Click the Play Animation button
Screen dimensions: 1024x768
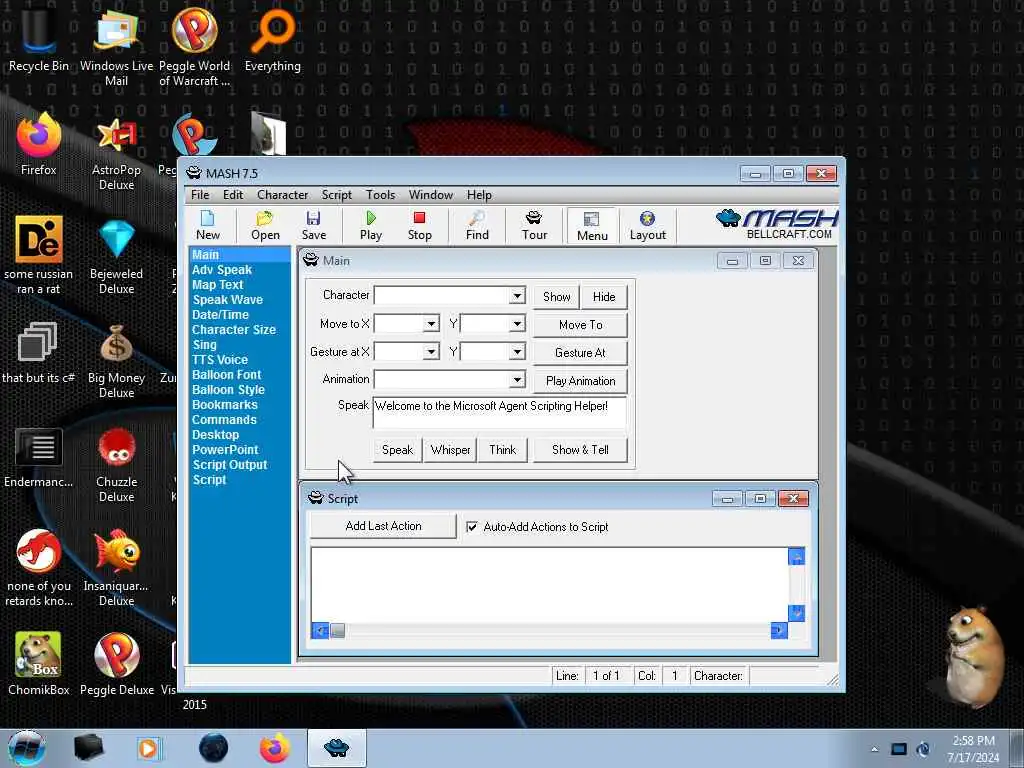click(x=581, y=381)
